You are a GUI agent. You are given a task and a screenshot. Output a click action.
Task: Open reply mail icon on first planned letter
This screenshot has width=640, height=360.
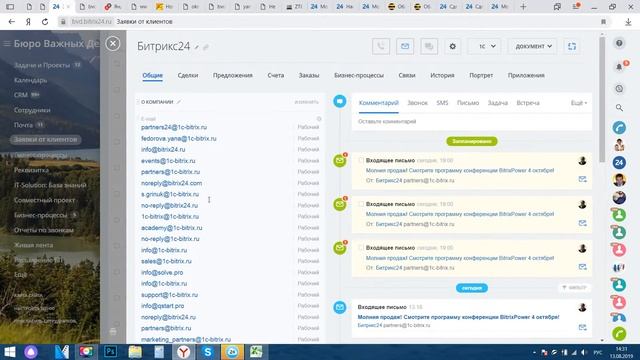(582, 179)
